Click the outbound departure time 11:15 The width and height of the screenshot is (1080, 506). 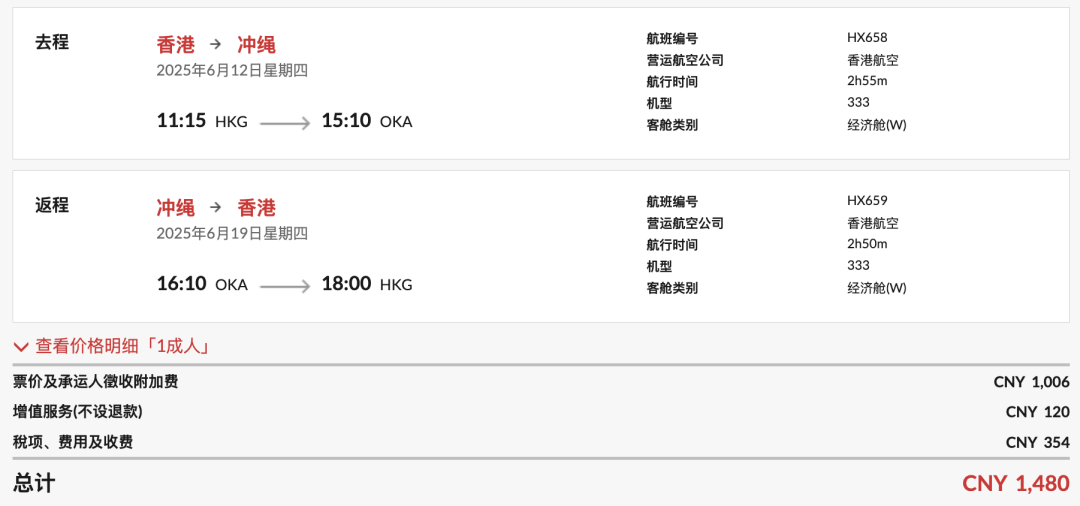pos(182,121)
